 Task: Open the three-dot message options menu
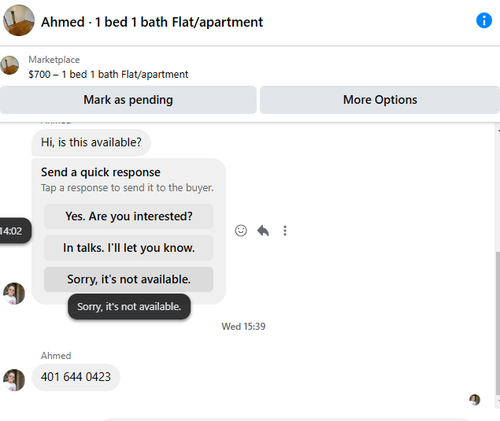coord(285,231)
